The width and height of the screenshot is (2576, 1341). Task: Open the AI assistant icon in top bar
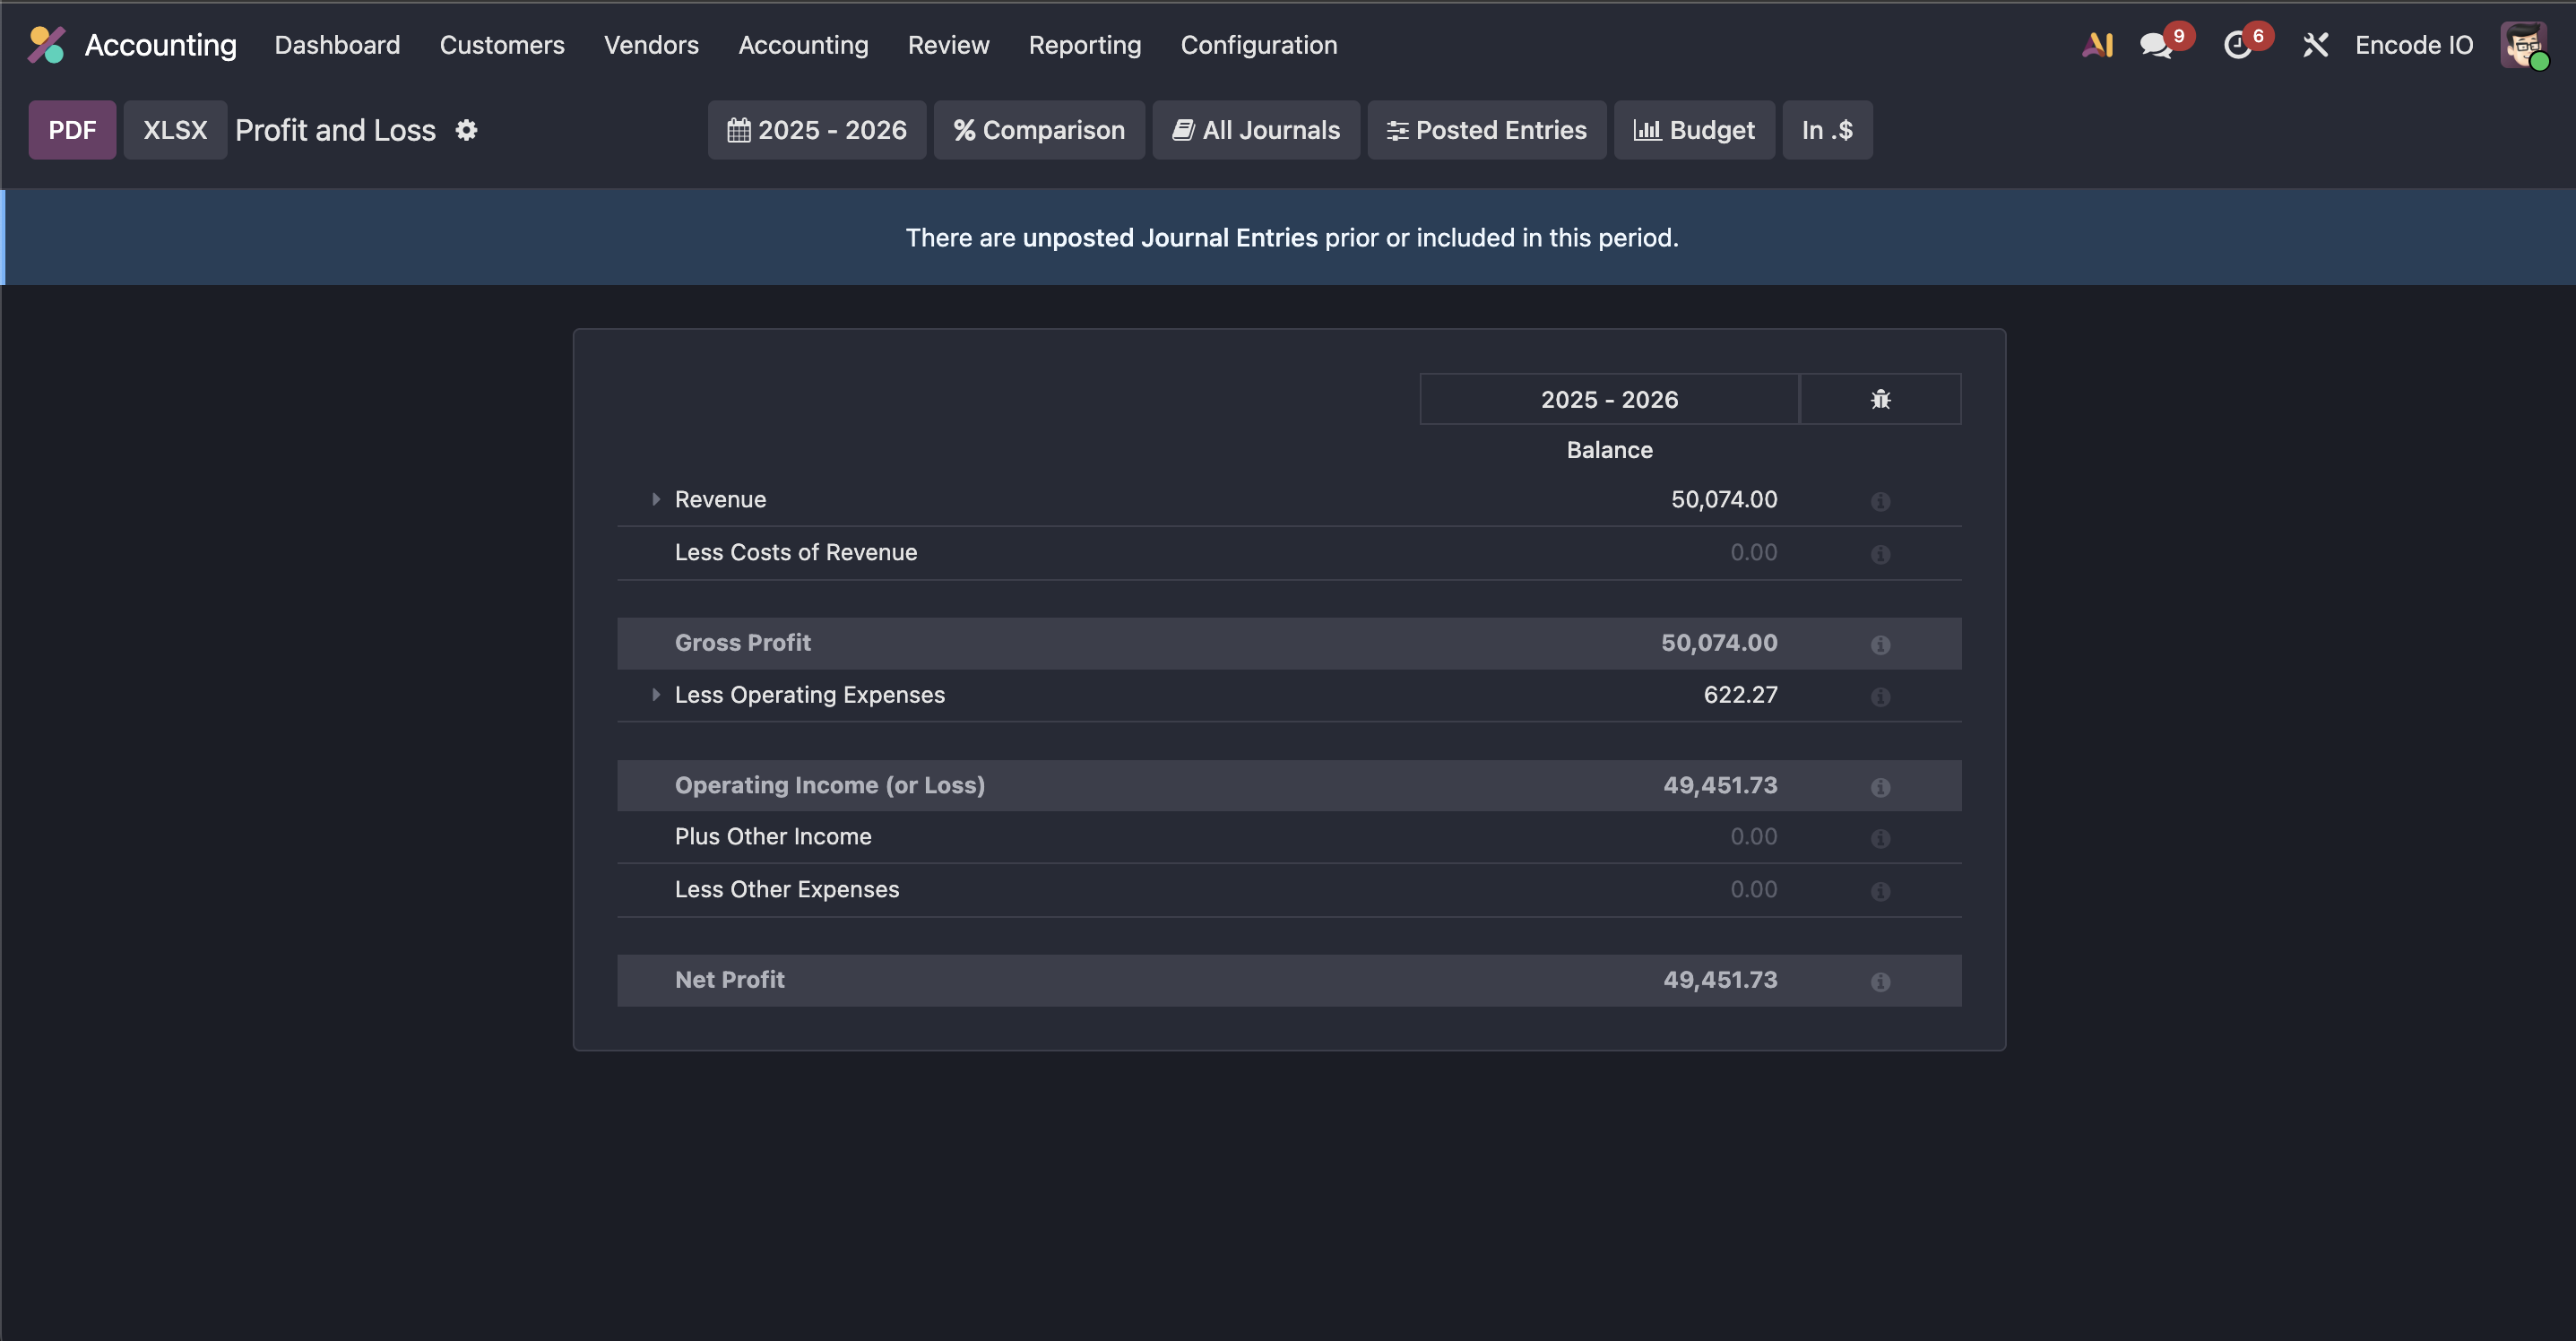pyautogui.click(x=2097, y=45)
